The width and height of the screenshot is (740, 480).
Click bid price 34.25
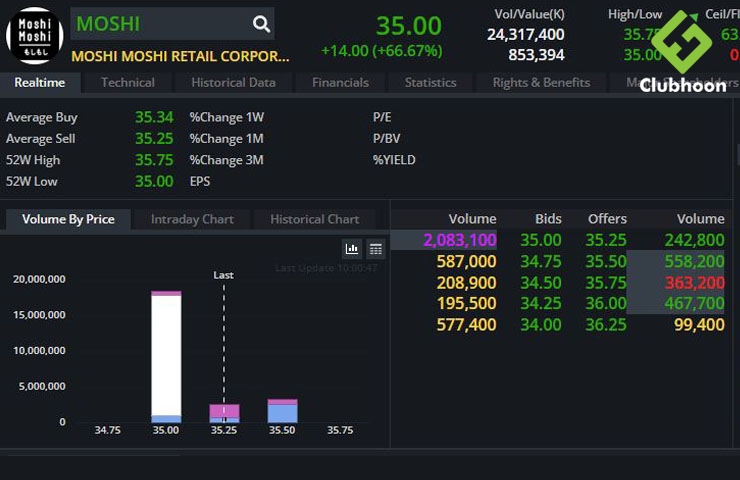point(541,303)
